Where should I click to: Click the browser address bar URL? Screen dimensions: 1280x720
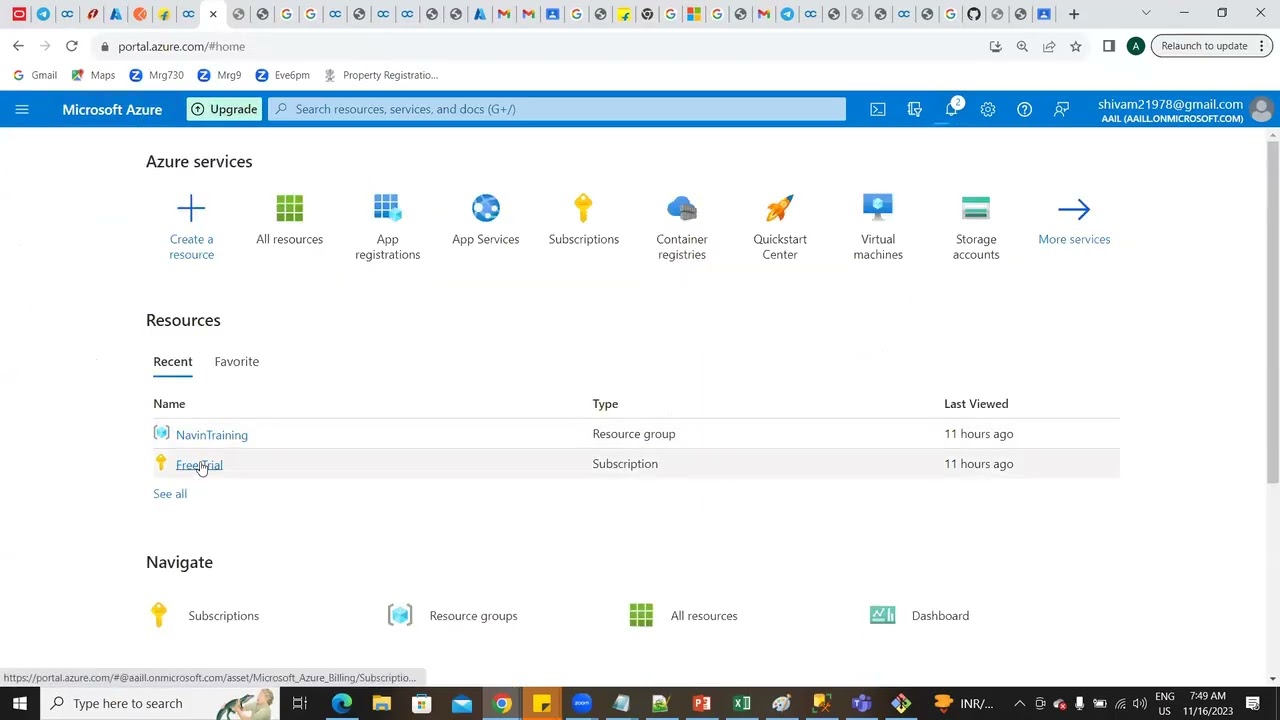[x=181, y=46]
